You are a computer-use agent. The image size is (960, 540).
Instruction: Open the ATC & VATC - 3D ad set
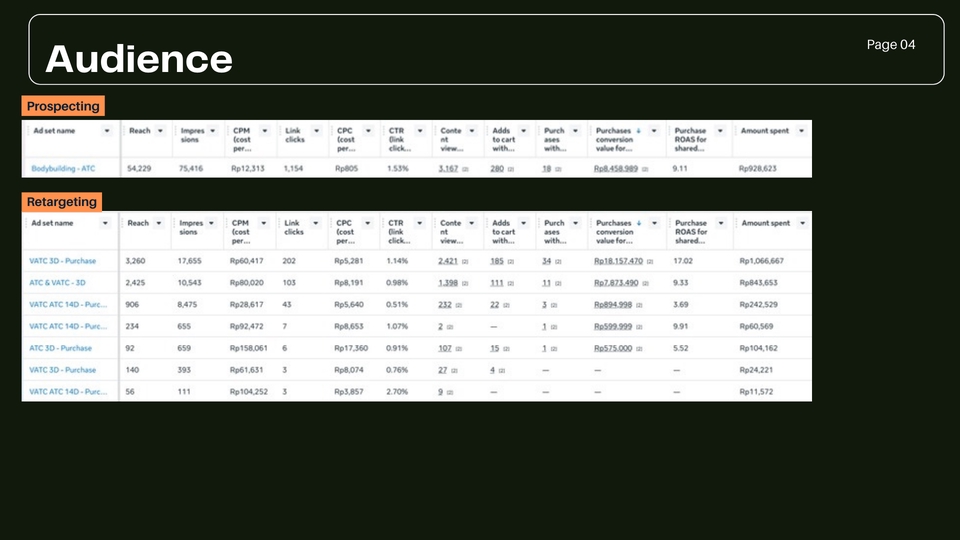(58, 283)
